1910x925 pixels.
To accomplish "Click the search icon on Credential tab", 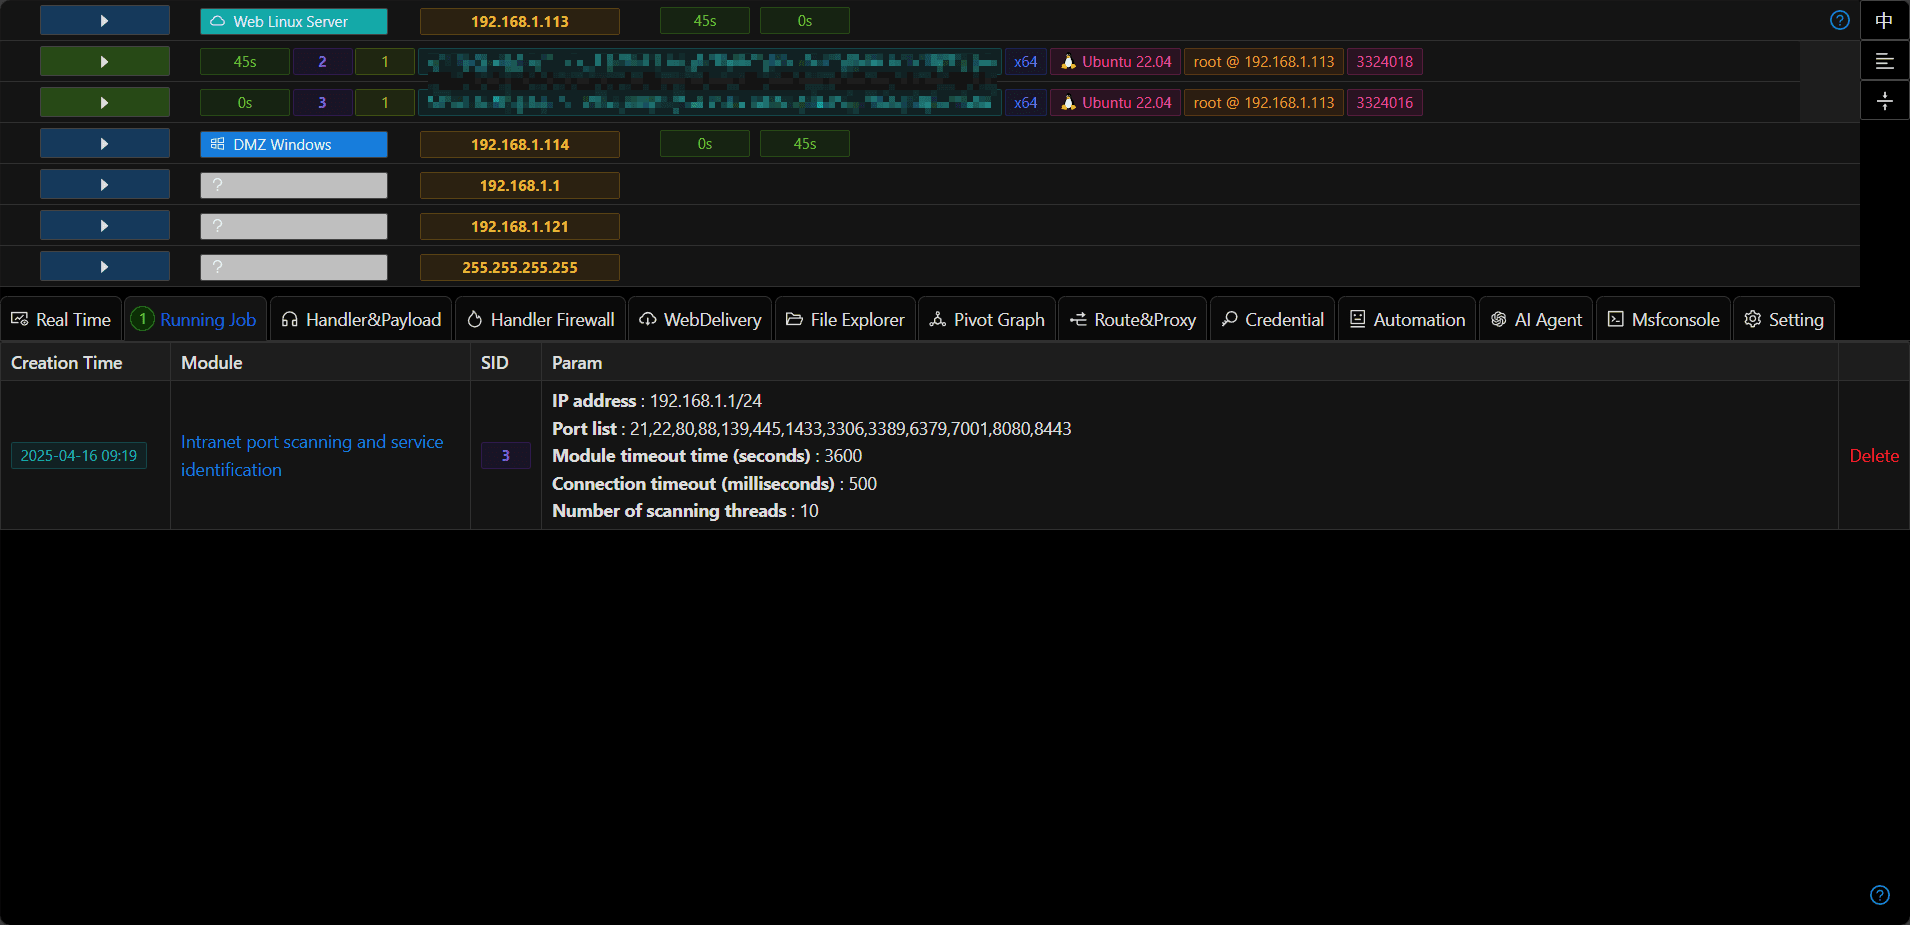I will click(x=1229, y=319).
